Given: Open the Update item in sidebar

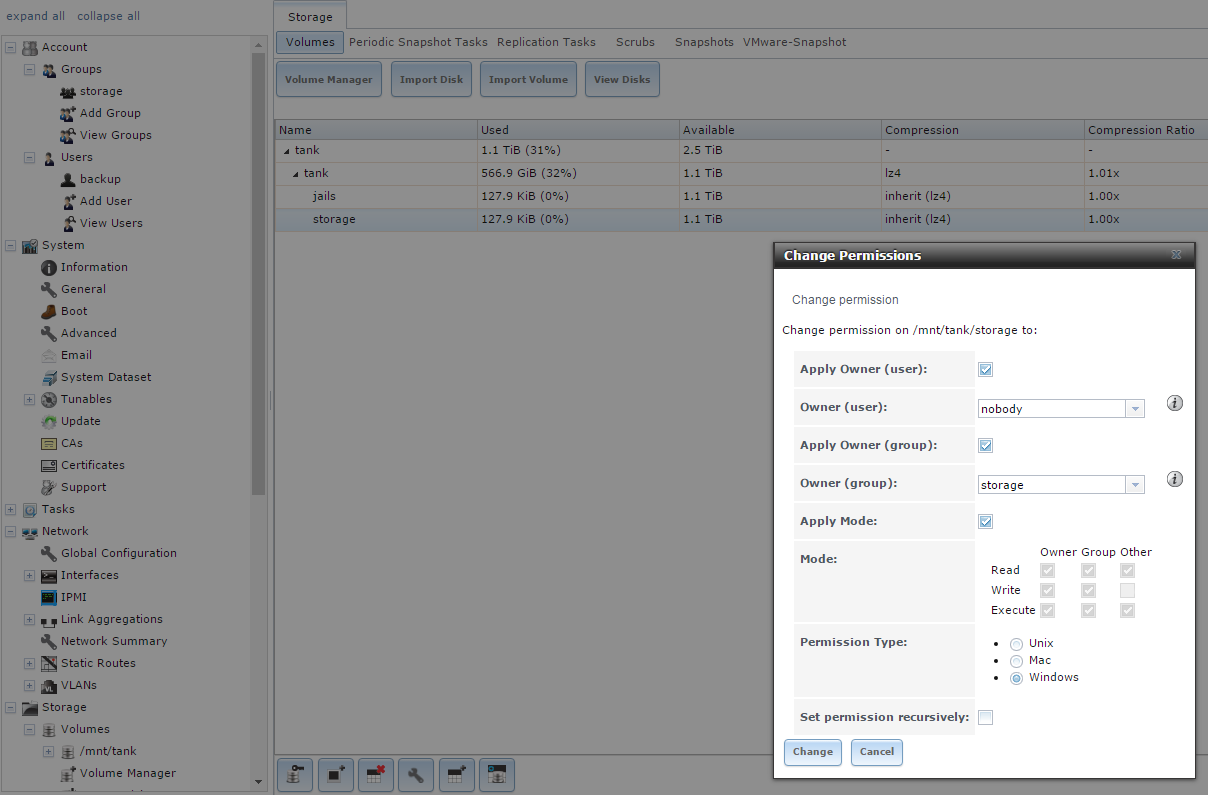Looking at the screenshot, I should (80, 421).
